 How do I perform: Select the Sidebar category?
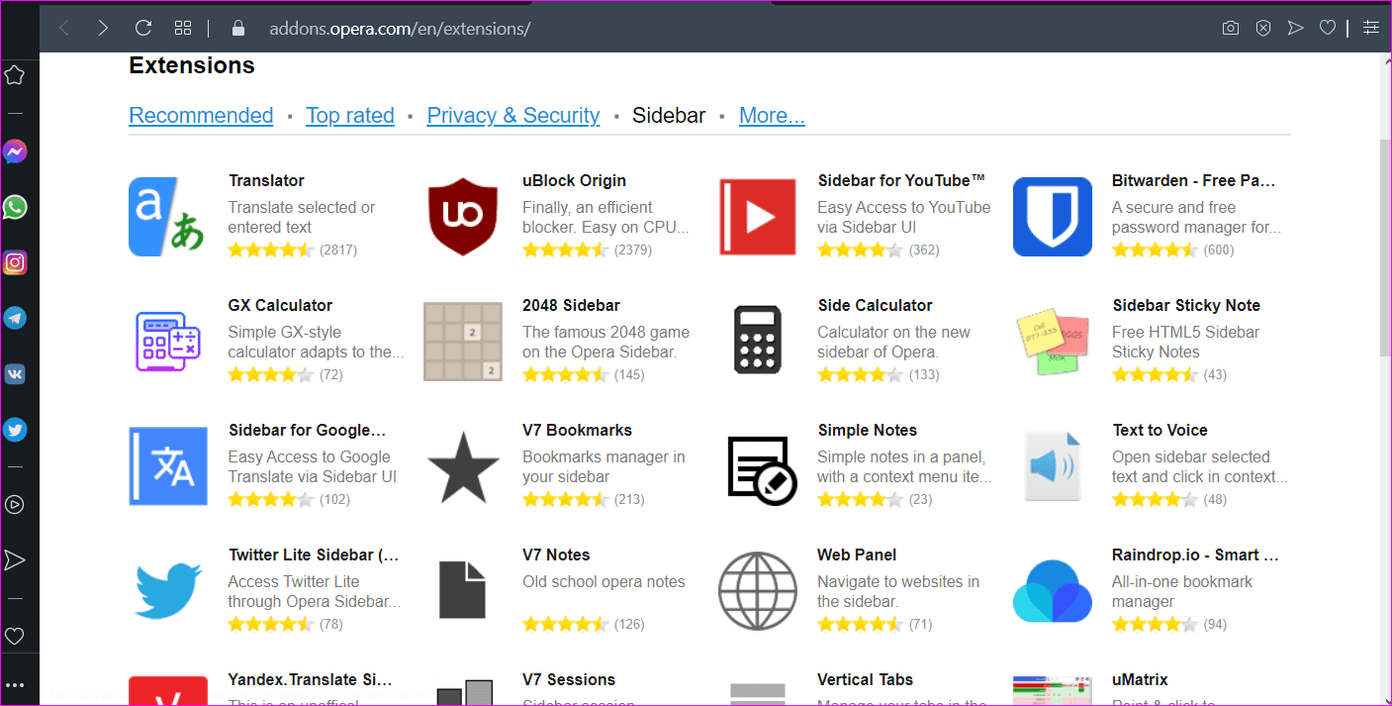669,116
